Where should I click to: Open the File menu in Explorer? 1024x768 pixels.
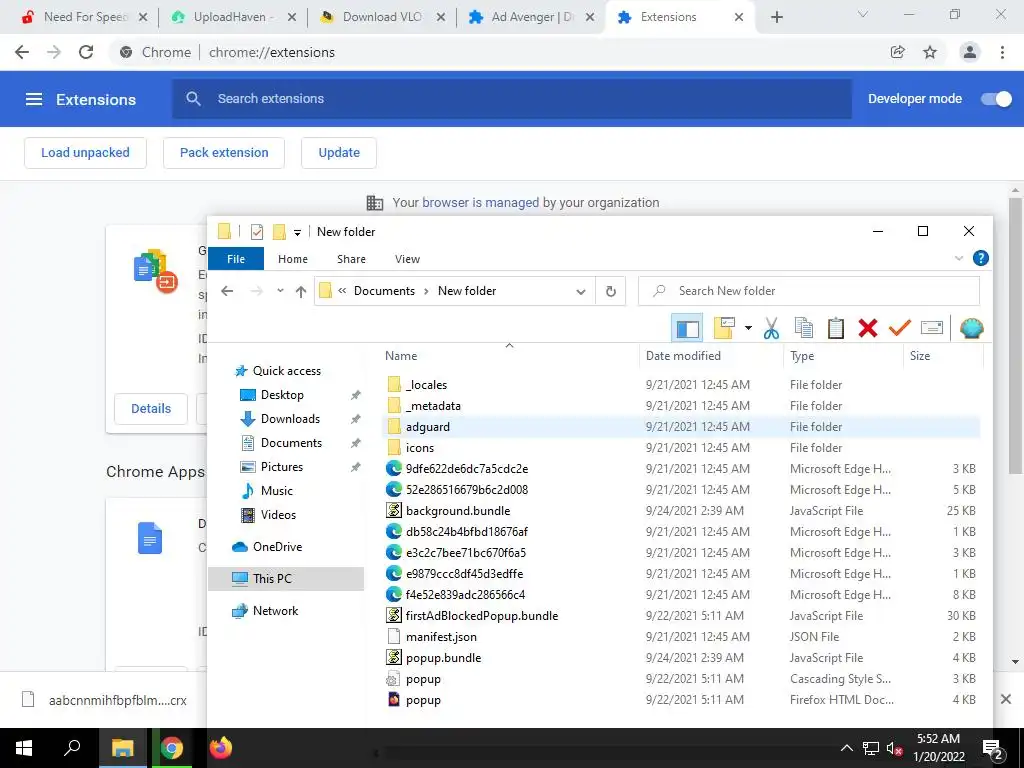pyautogui.click(x=236, y=259)
